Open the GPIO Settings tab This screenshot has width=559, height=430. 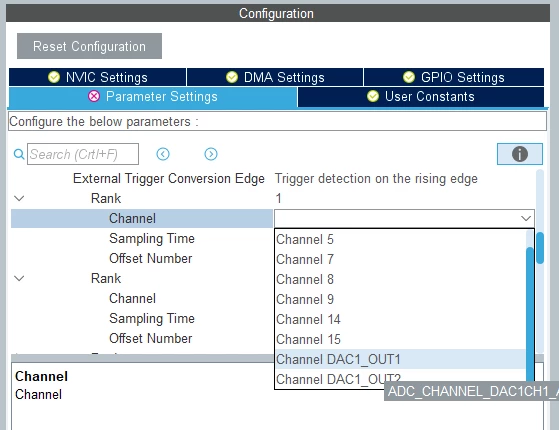[x=454, y=77]
